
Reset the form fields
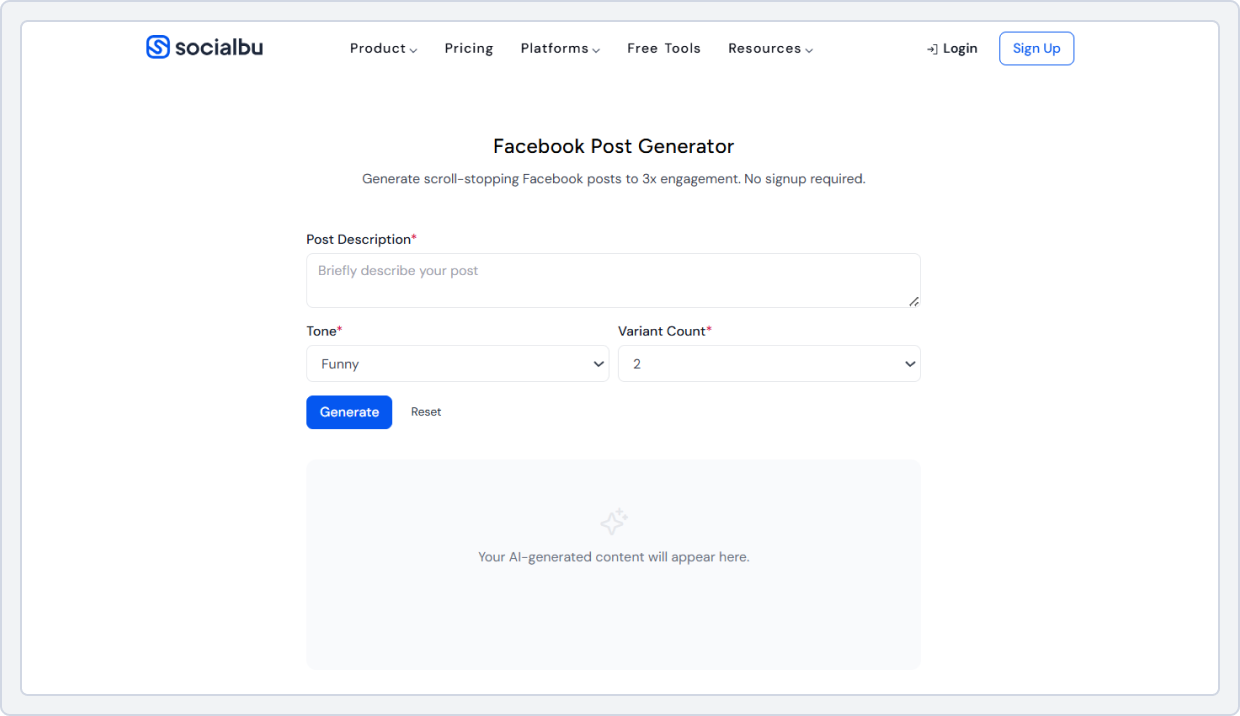pos(426,412)
